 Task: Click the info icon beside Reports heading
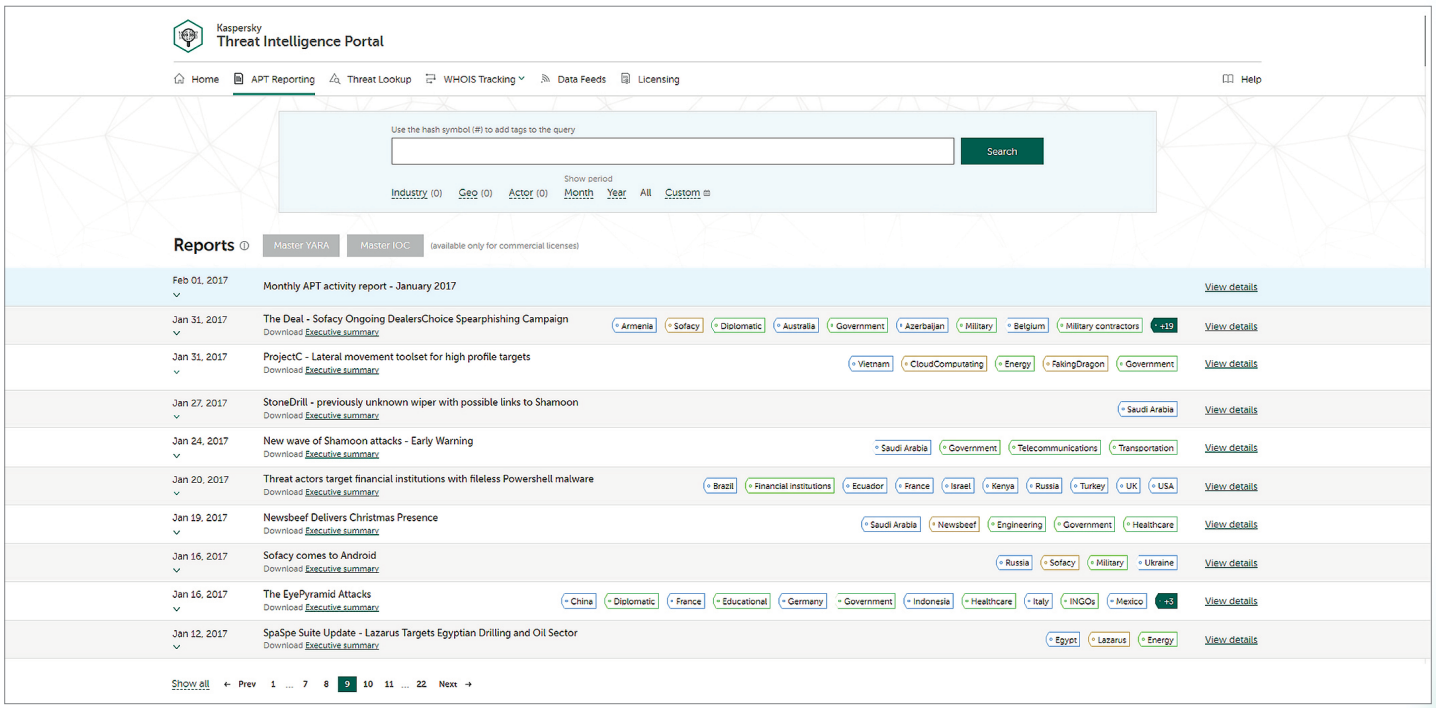pyautogui.click(x=244, y=245)
